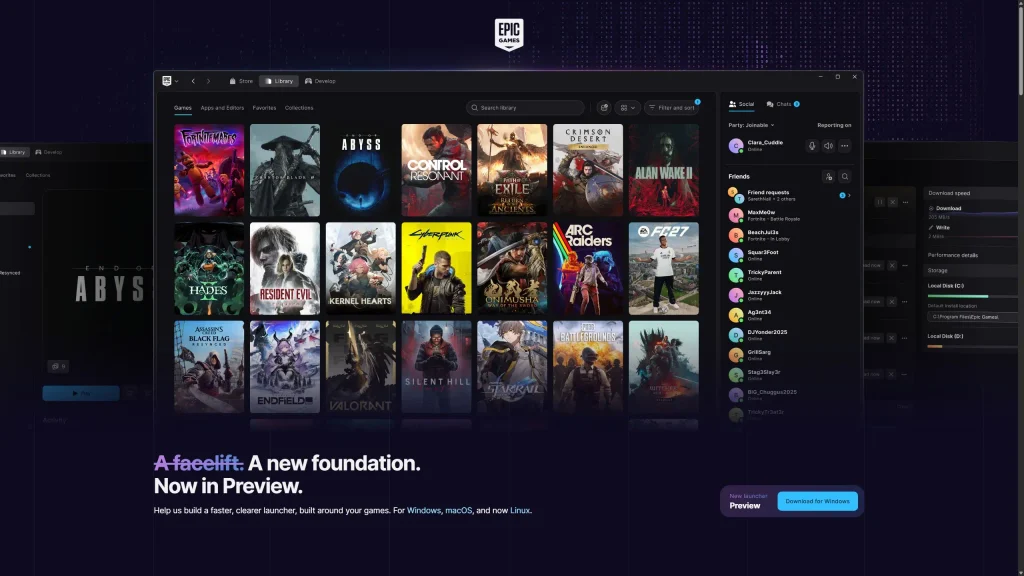Image resolution: width=1024 pixels, height=576 pixels.
Task: Open the End of Abyss game tile
Action: [360, 170]
